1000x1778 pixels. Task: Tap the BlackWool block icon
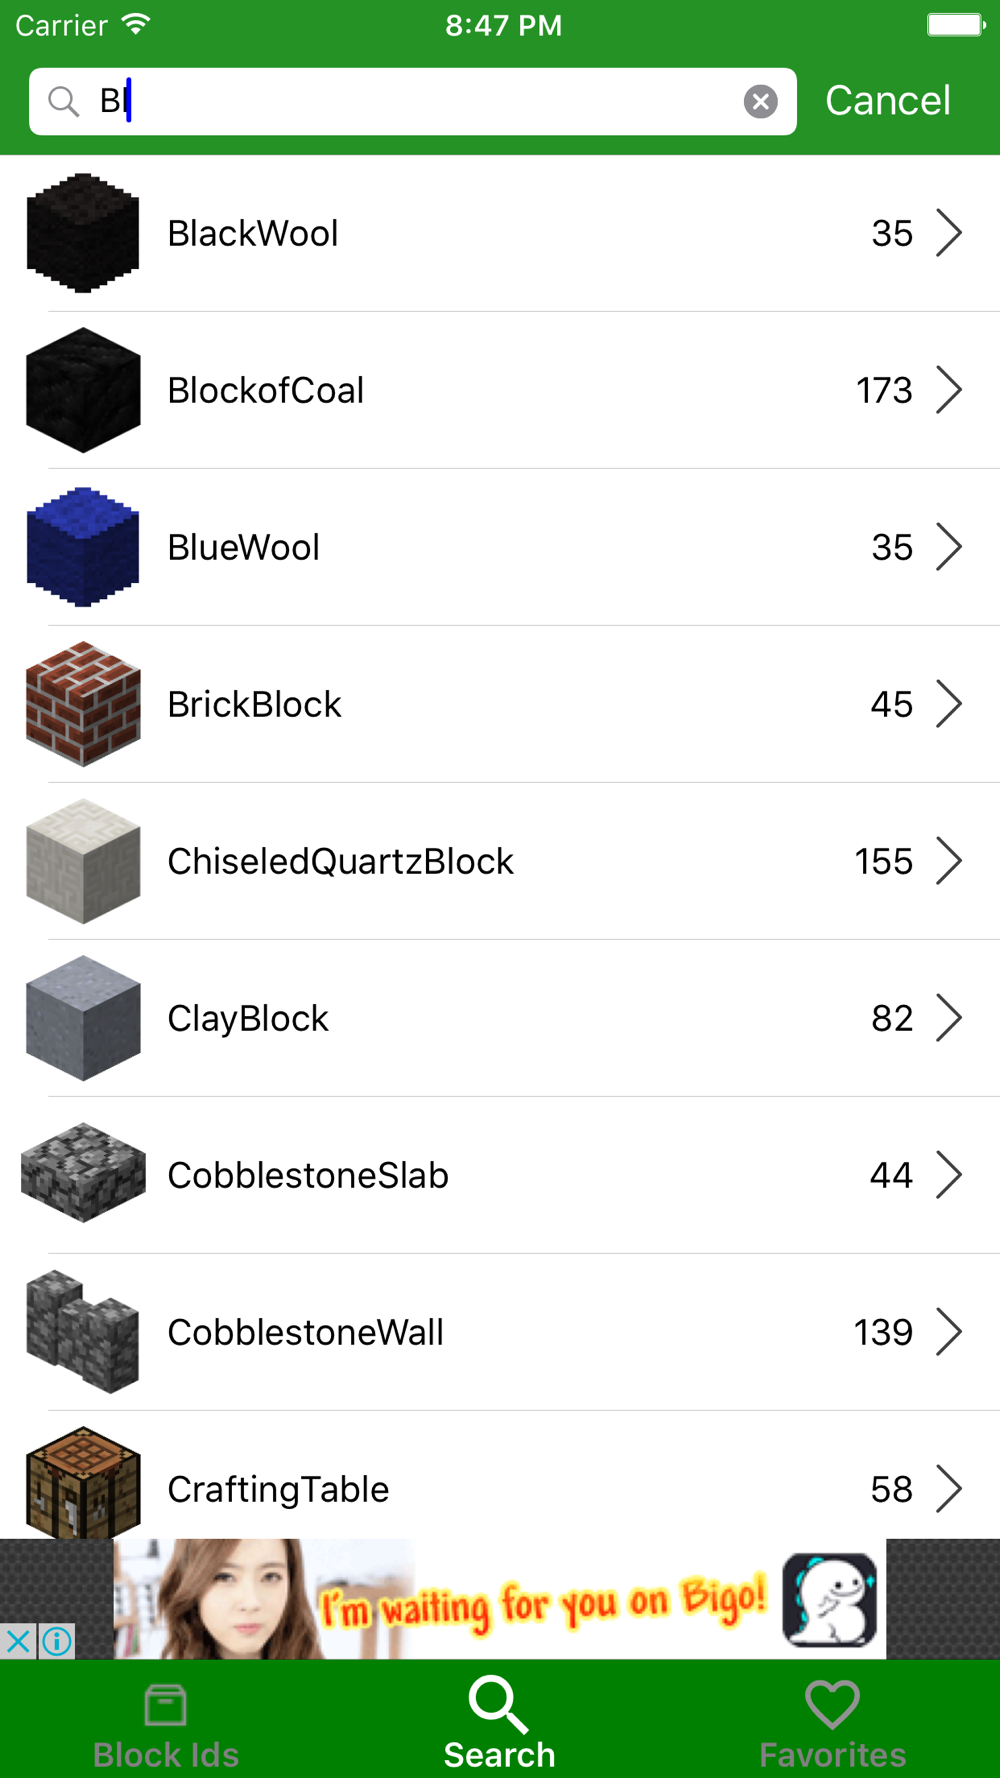pyautogui.click(x=83, y=233)
